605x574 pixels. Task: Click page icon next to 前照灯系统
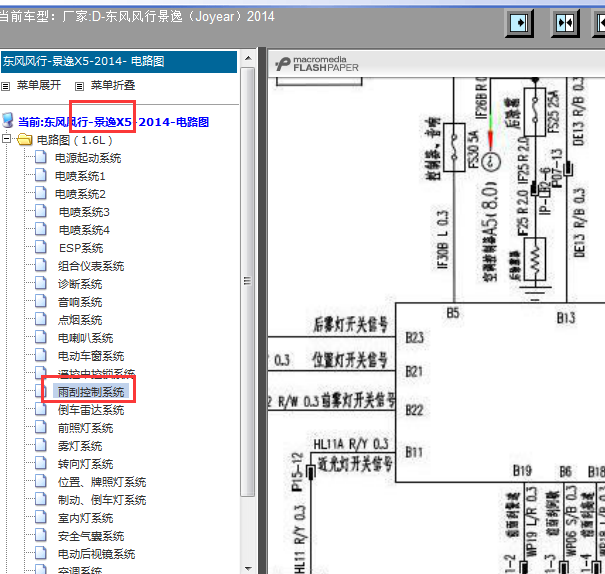(41, 427)
